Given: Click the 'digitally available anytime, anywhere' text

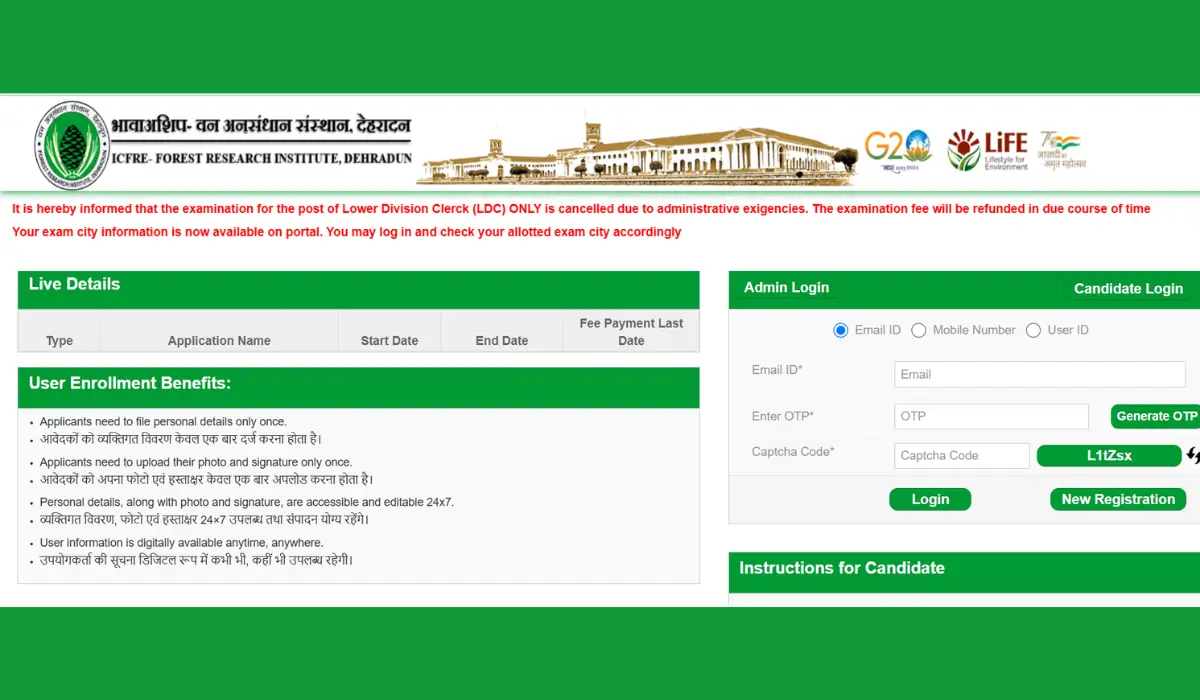Looking at the screenshot, I should tap(181, 542).
